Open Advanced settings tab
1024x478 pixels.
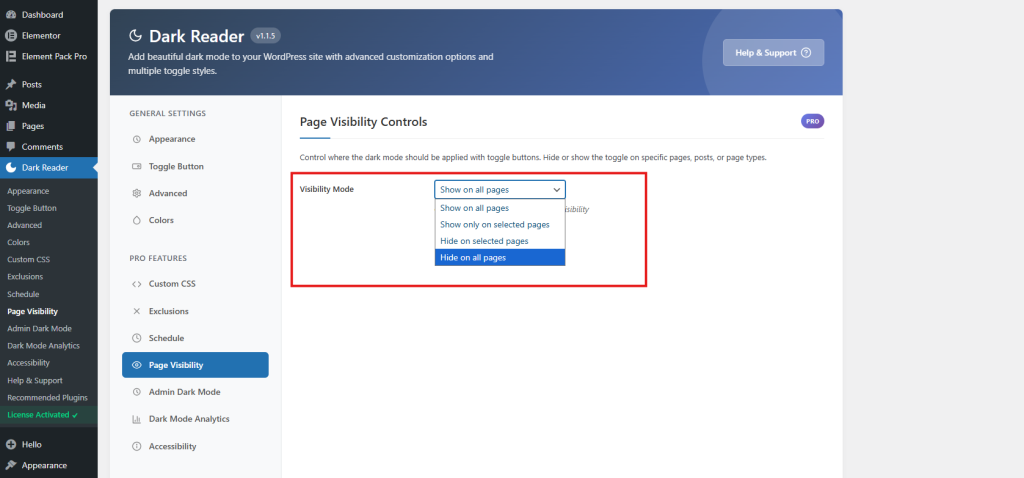point(195,193)
